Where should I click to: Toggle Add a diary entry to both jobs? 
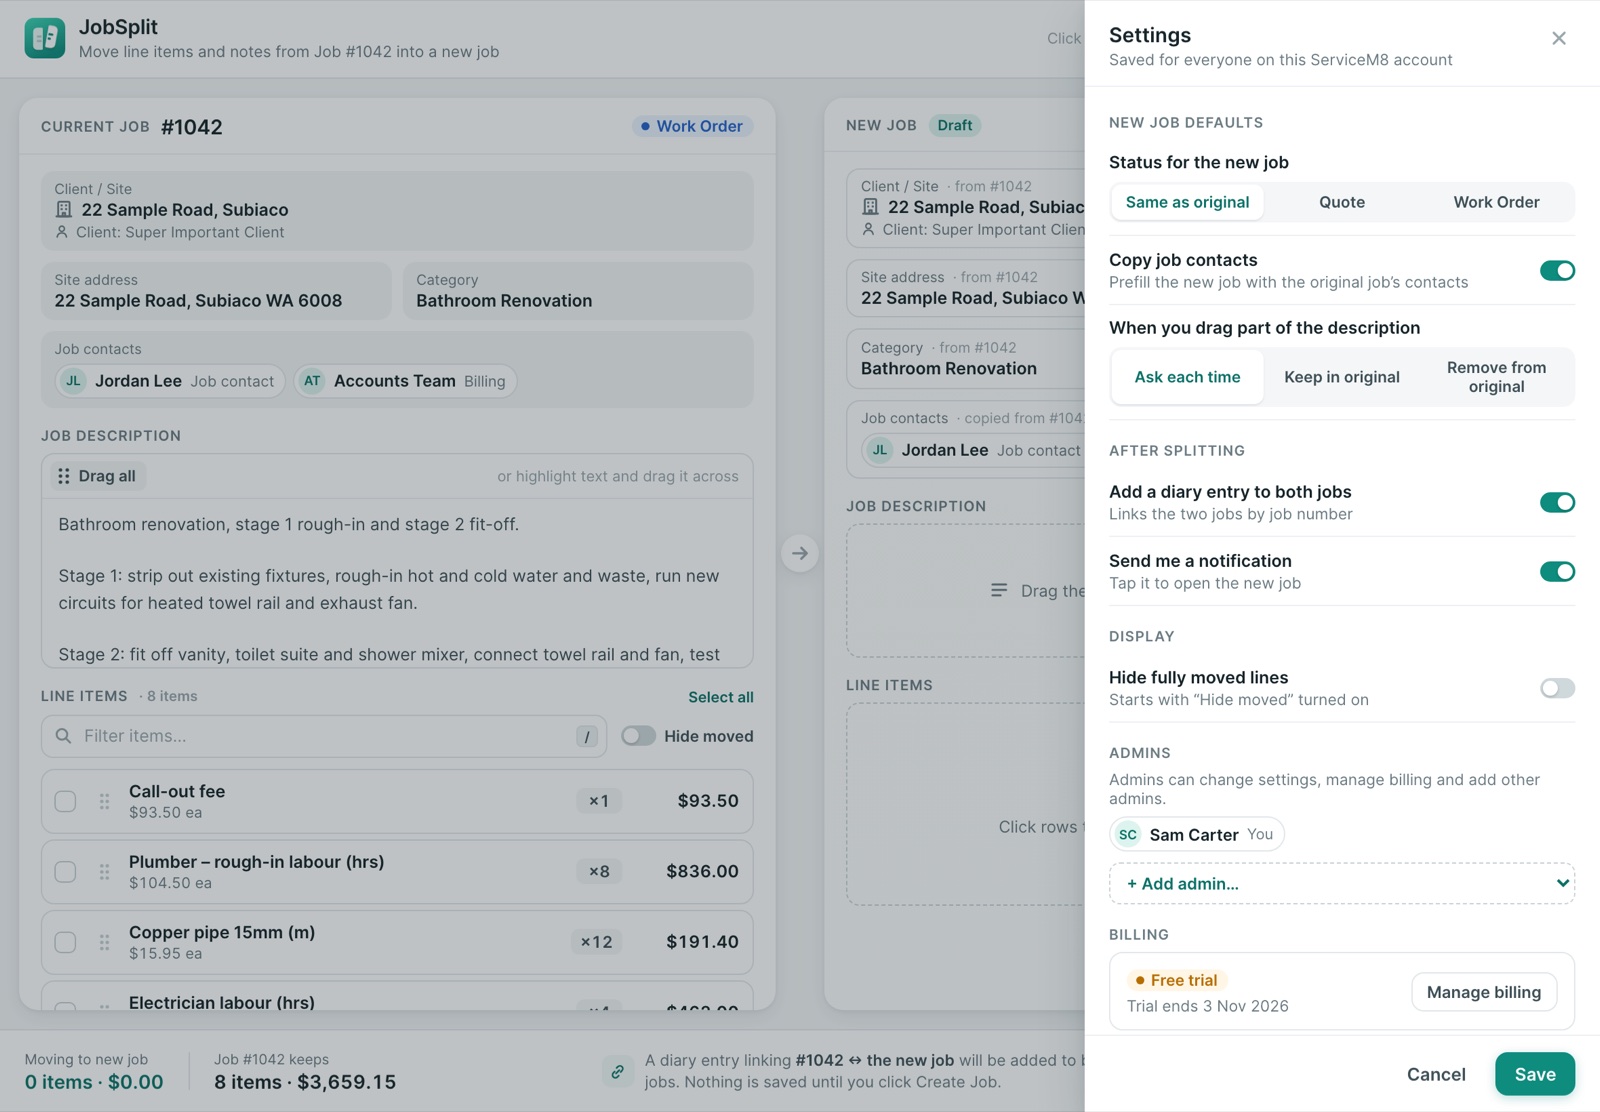1557,502
